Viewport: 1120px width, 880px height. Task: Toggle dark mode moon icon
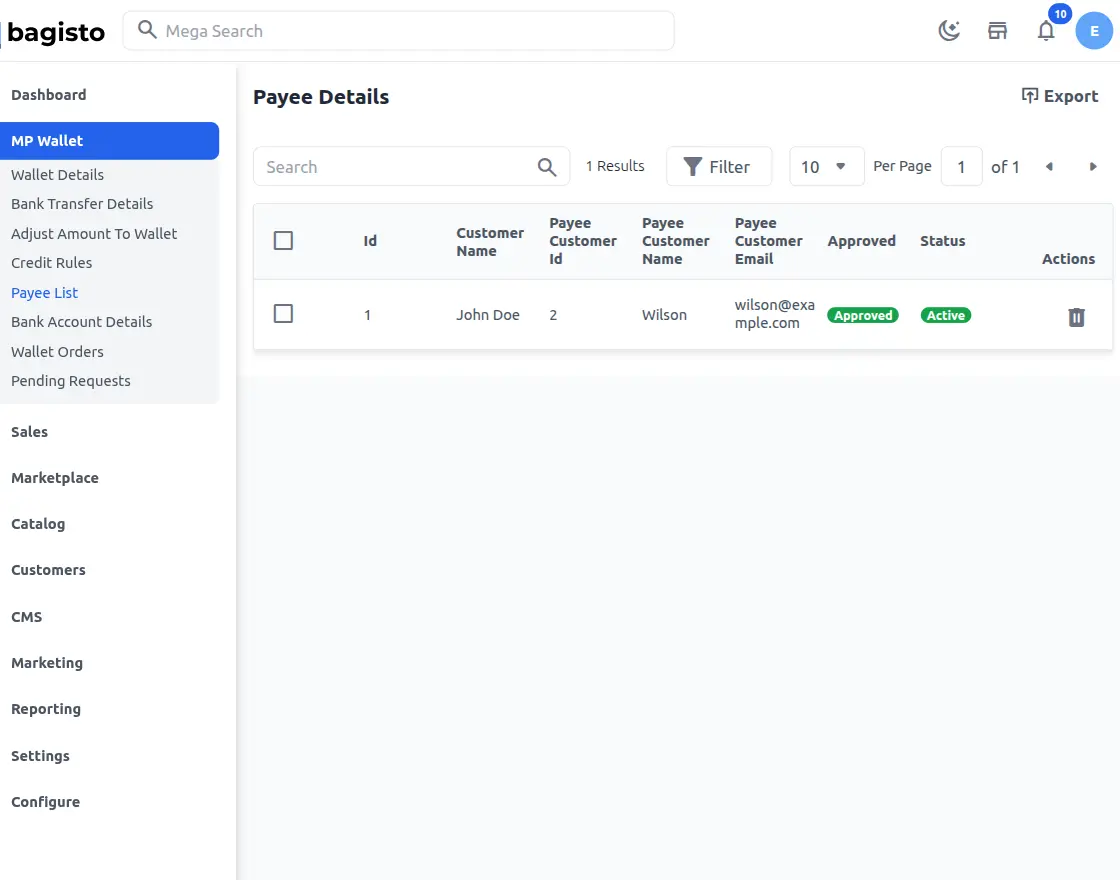click(x=949, y=31)
